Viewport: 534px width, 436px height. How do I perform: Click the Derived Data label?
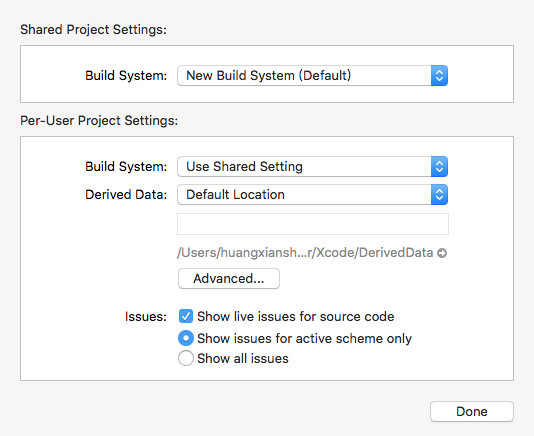[126, 194]
